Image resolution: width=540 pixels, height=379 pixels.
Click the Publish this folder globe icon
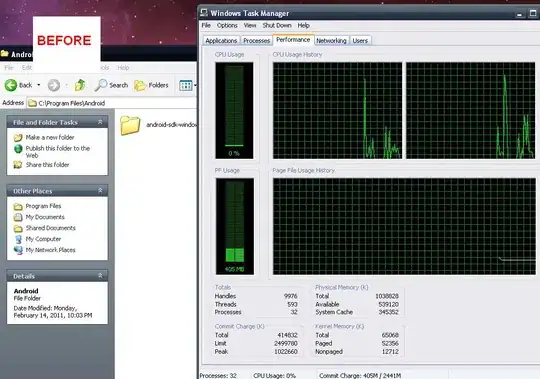[18, 149]
